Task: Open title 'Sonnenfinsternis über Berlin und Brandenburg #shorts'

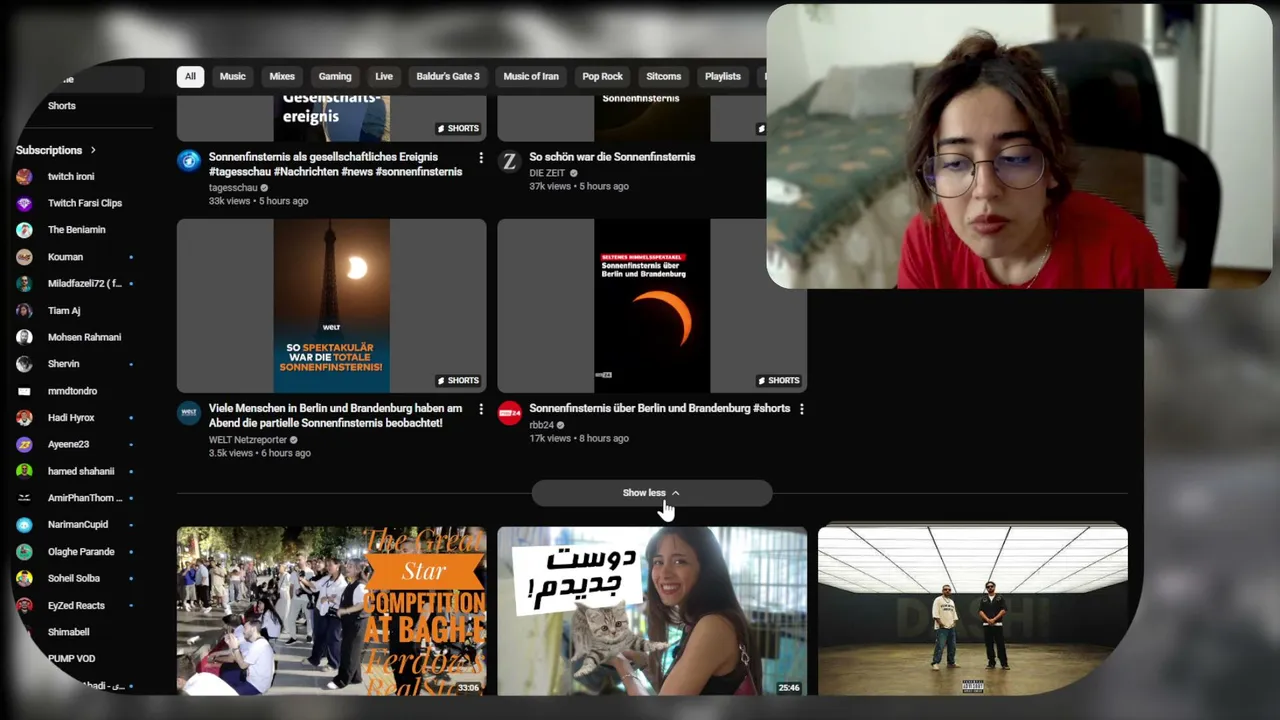Action: click(660, 408)
